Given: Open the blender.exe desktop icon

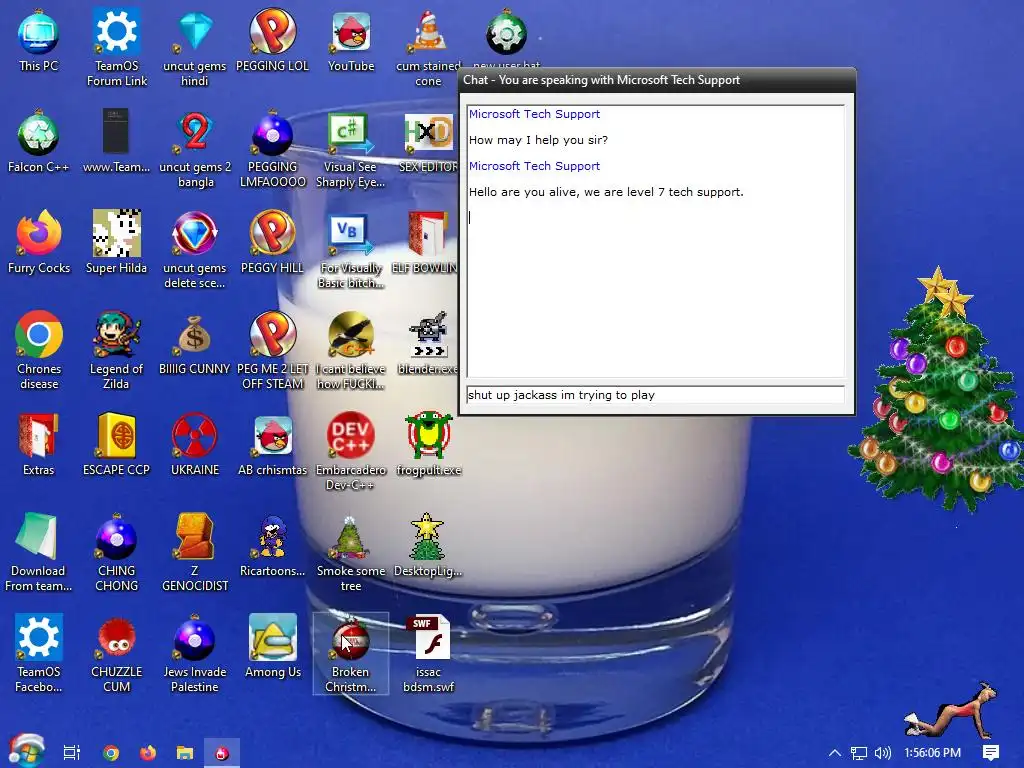Looking at the screenshot, I should [428, 343].
